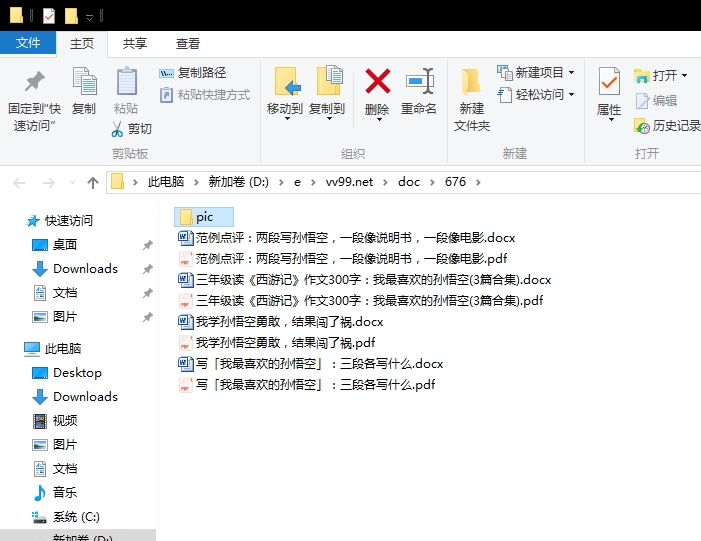Viewport: 701px width, 541px height.
Task: Open the File (文件) tab
Action: pos(28,43)
